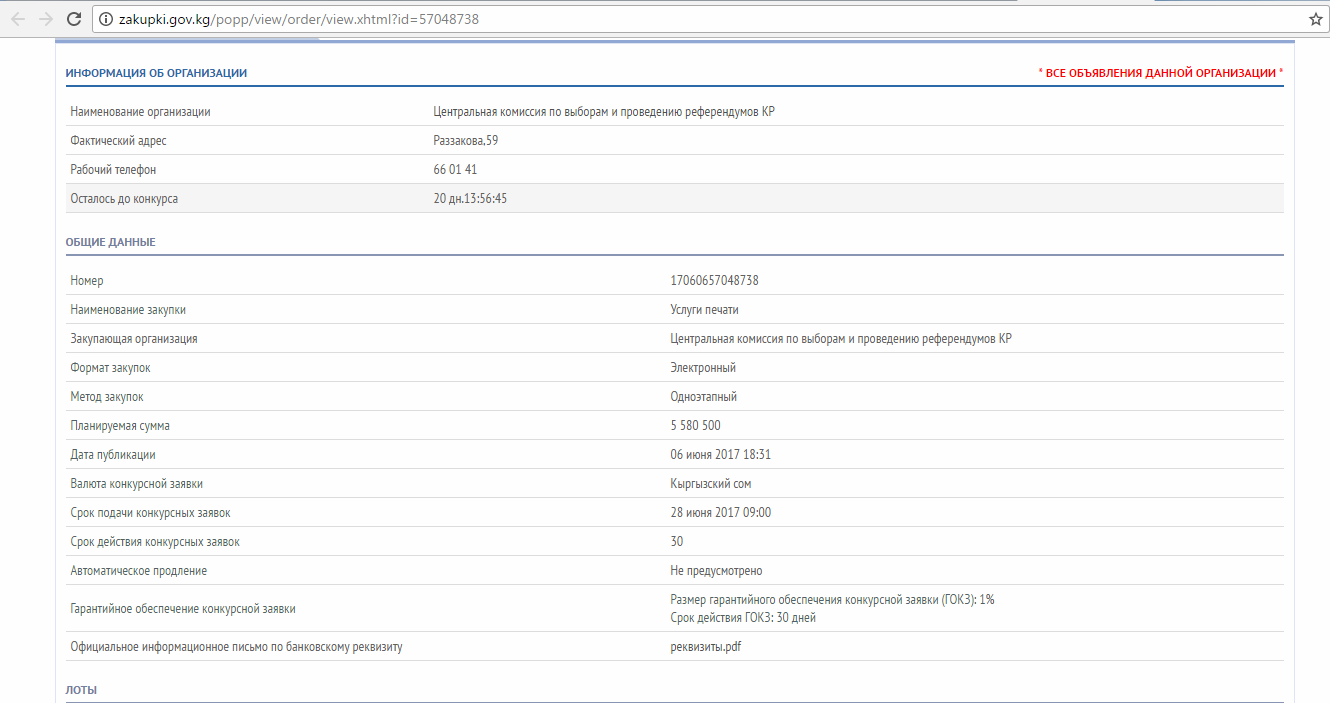This screenshot has height=703, width=1330.
Task: Click the work phone number 66 01 41
Action: click(455, 170)
